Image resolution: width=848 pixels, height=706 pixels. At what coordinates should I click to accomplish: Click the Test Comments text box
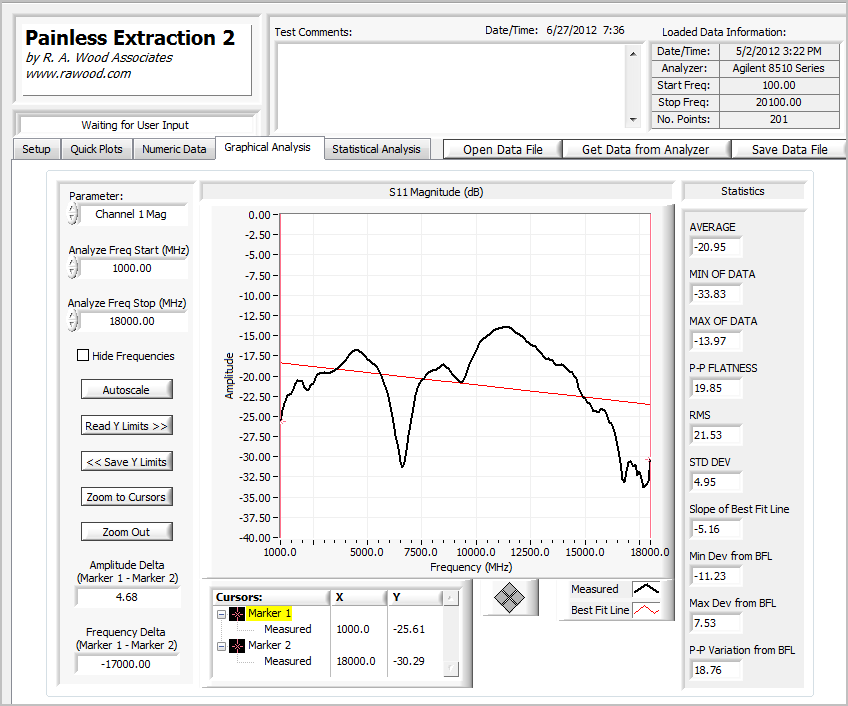click(x=453, y=85)
